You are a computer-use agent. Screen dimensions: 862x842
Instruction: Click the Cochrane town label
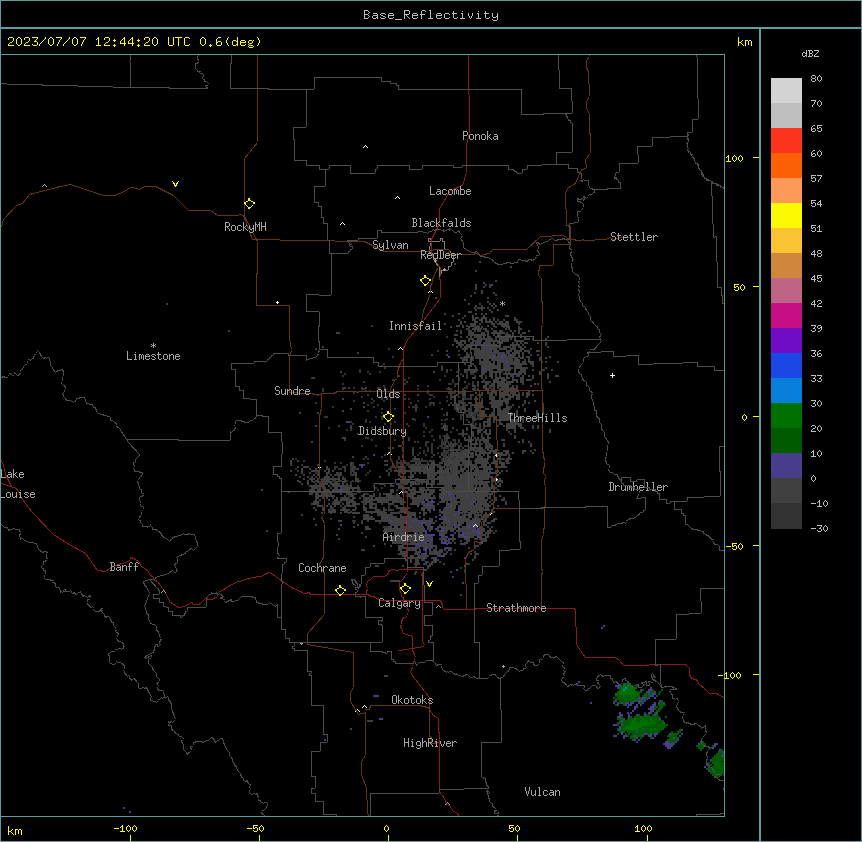pos(322,568)
